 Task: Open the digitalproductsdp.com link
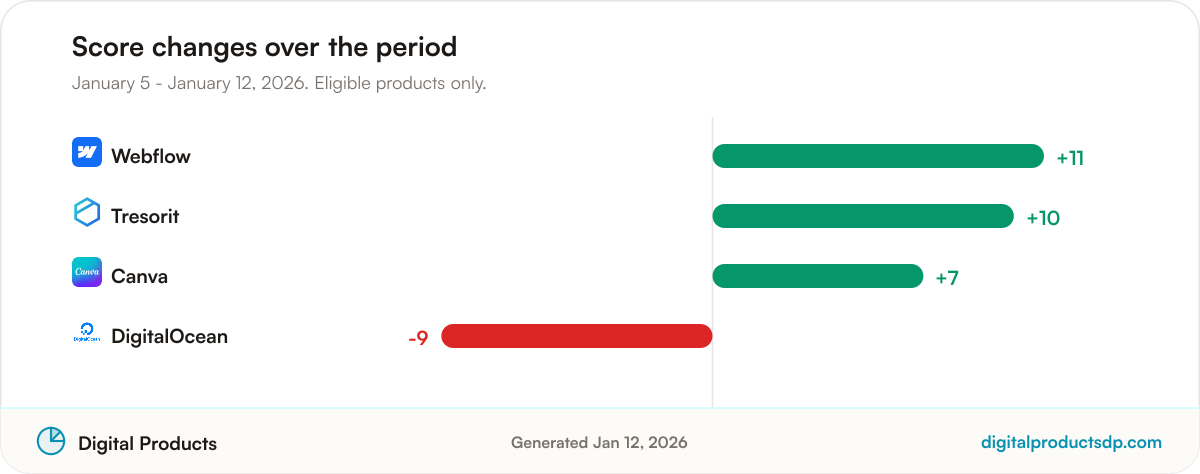click(1071, 442)
